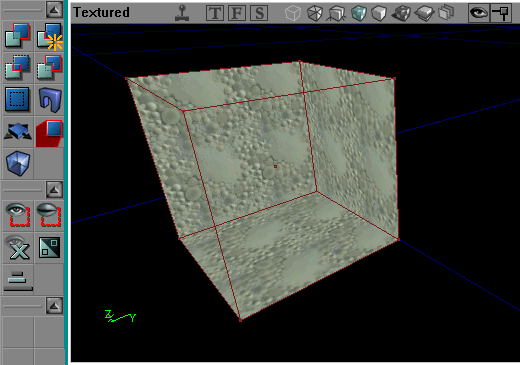Show selected actors only (open eye icon)
The height and width of the screenshot is (365, 520).
click(x=18, y=215)
